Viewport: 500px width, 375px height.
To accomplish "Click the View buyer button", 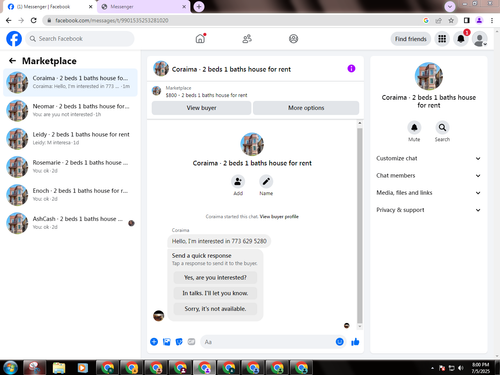I will tap(201, 108).
